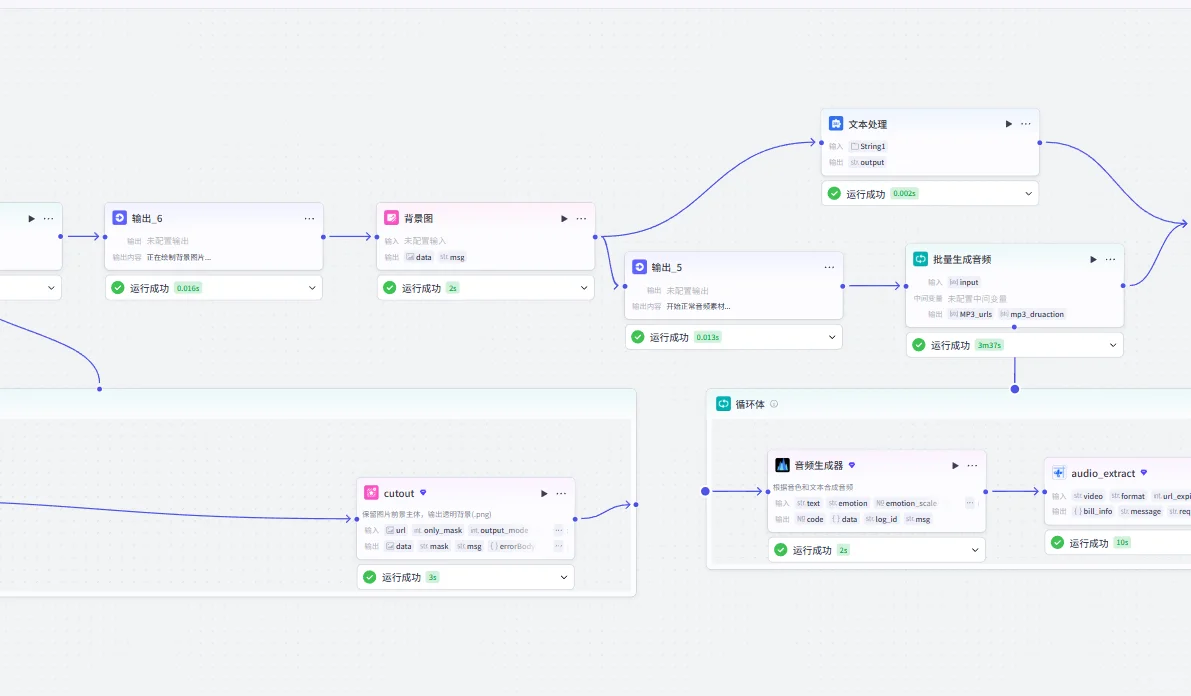Click the badge icon next to audio_extract
This screenshot has height=696, width=1191.
click(1144, 473)
